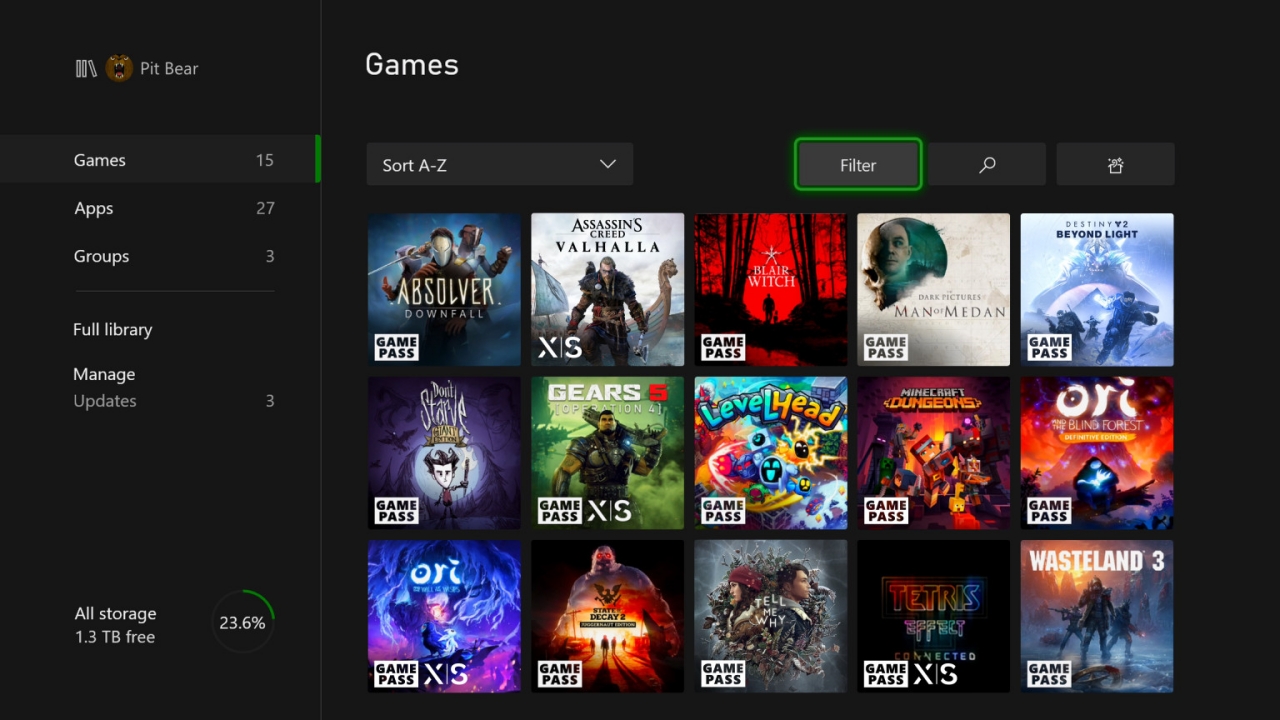Launch Wasteland 3 game tile

pos(1097,616)
